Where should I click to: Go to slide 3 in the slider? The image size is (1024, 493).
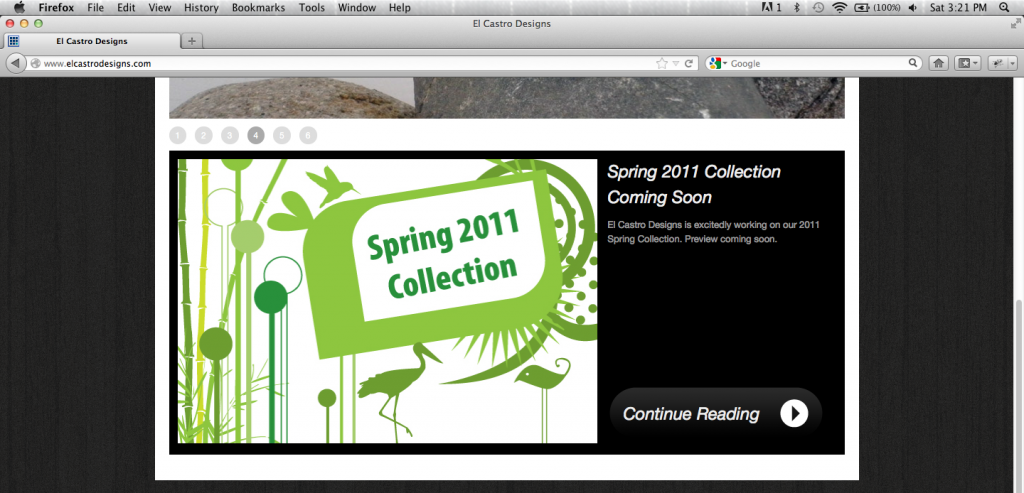coord(230,135)
